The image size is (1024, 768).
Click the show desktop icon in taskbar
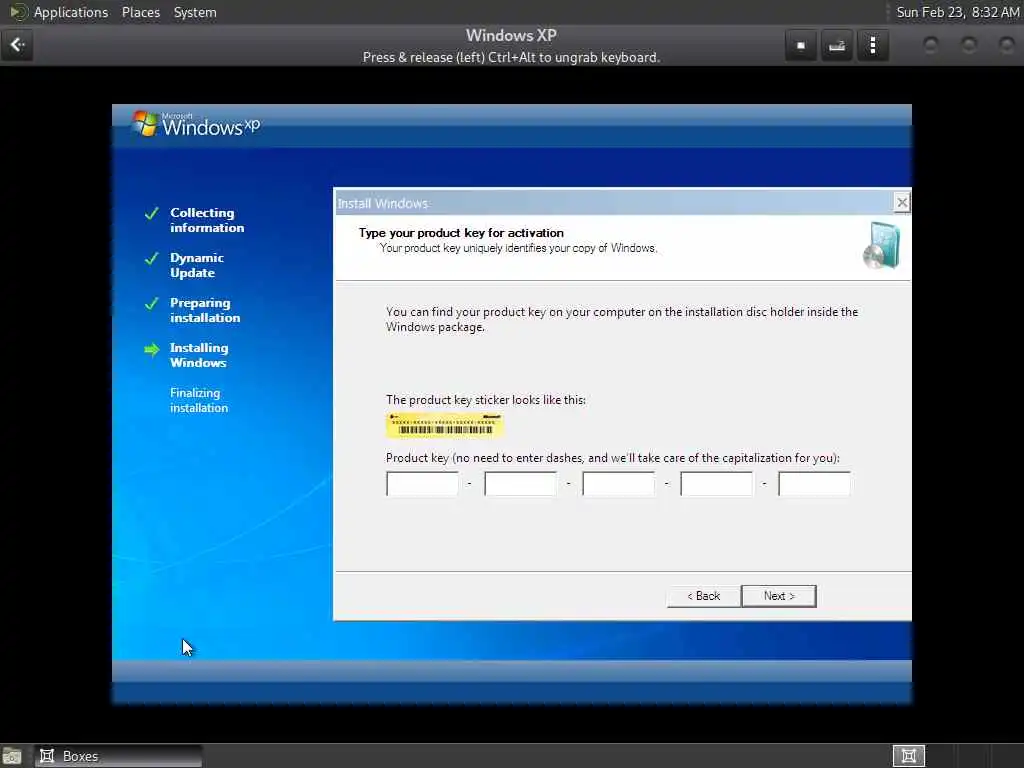(12, 756)
